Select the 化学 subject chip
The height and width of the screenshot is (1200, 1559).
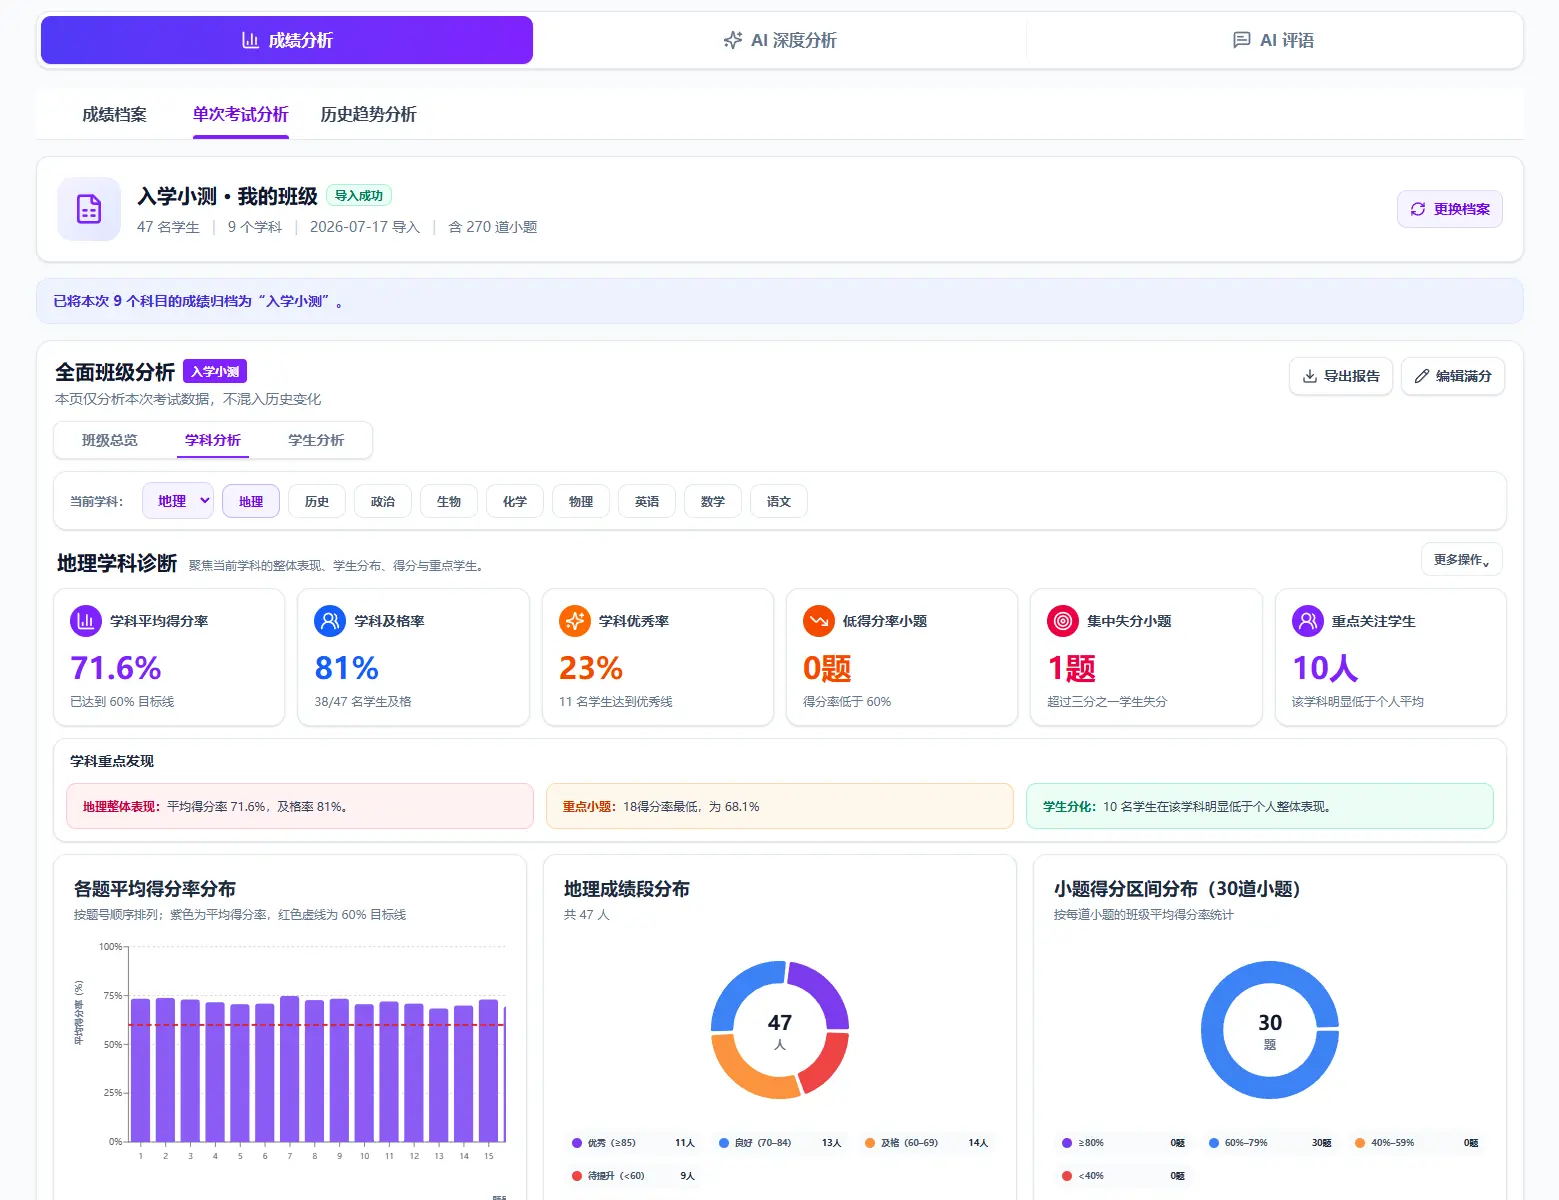(515, 502)
